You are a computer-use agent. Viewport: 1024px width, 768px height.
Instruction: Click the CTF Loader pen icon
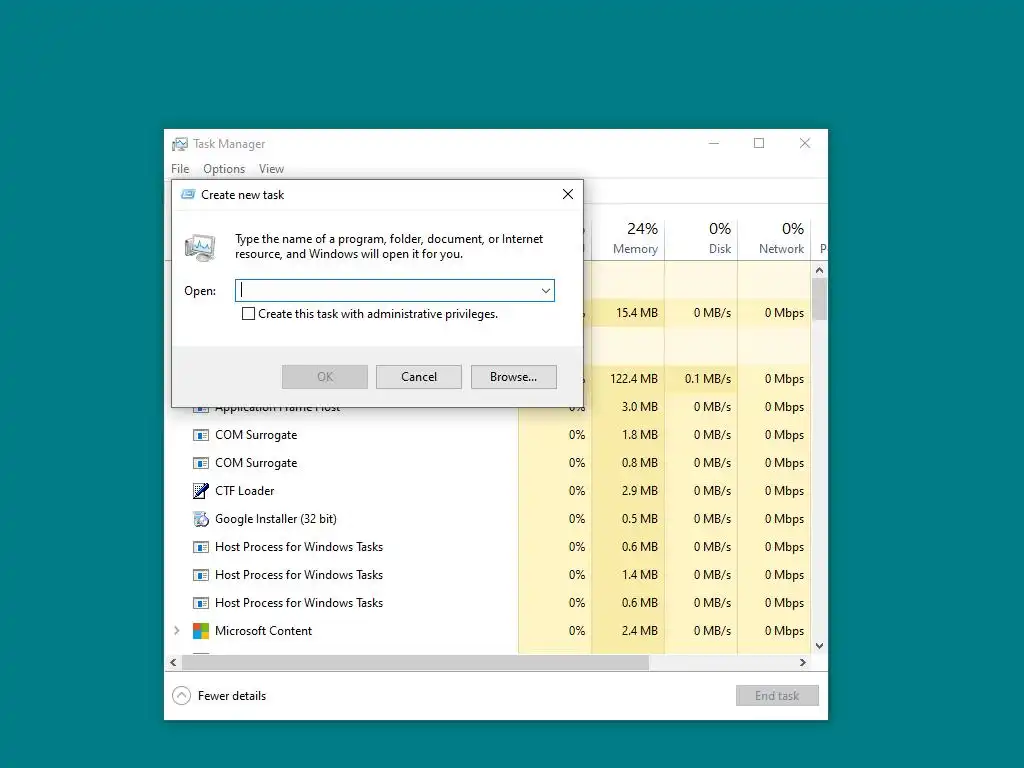click(200, 490)
